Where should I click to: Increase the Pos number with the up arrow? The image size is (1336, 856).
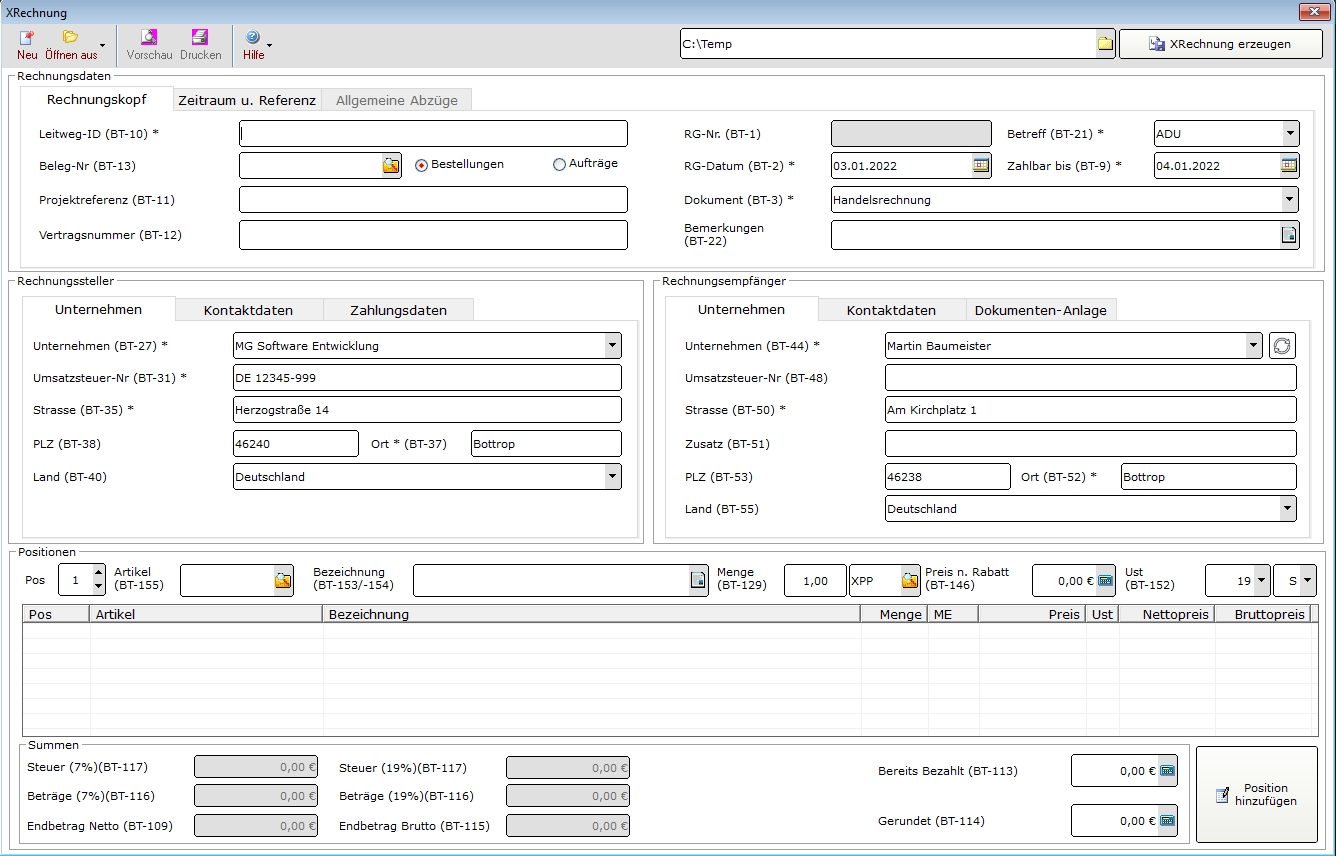point(97,573)
